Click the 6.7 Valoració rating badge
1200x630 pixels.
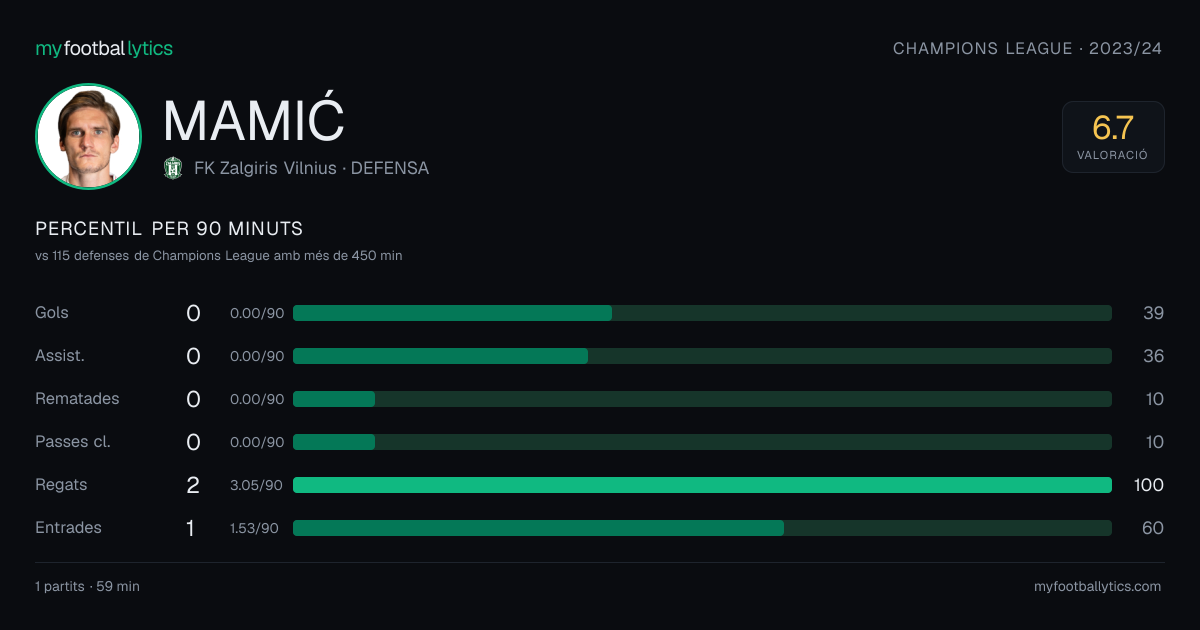point(1113,137)
